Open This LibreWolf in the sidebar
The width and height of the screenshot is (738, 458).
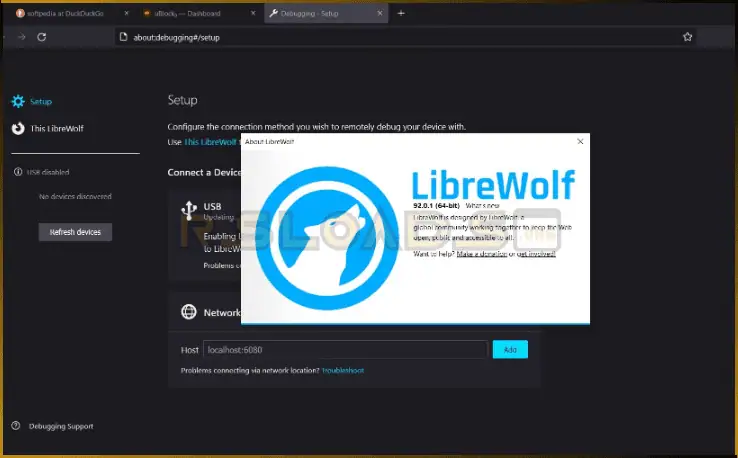[x=57, y=129]
